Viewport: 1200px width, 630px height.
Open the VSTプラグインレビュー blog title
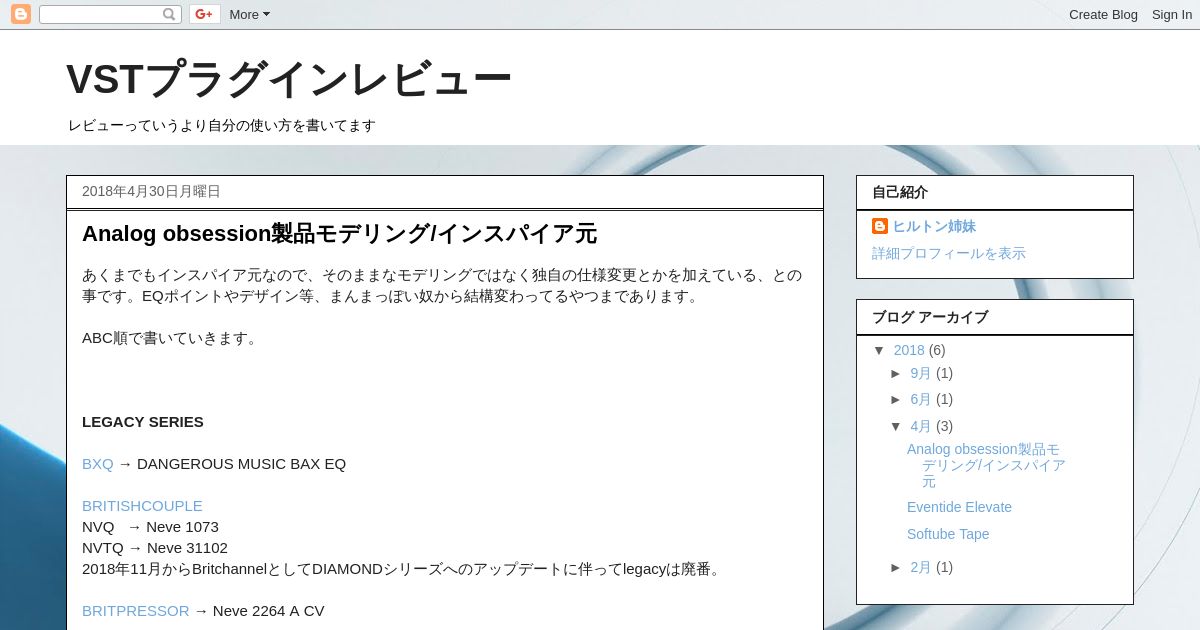pos(289,80)
